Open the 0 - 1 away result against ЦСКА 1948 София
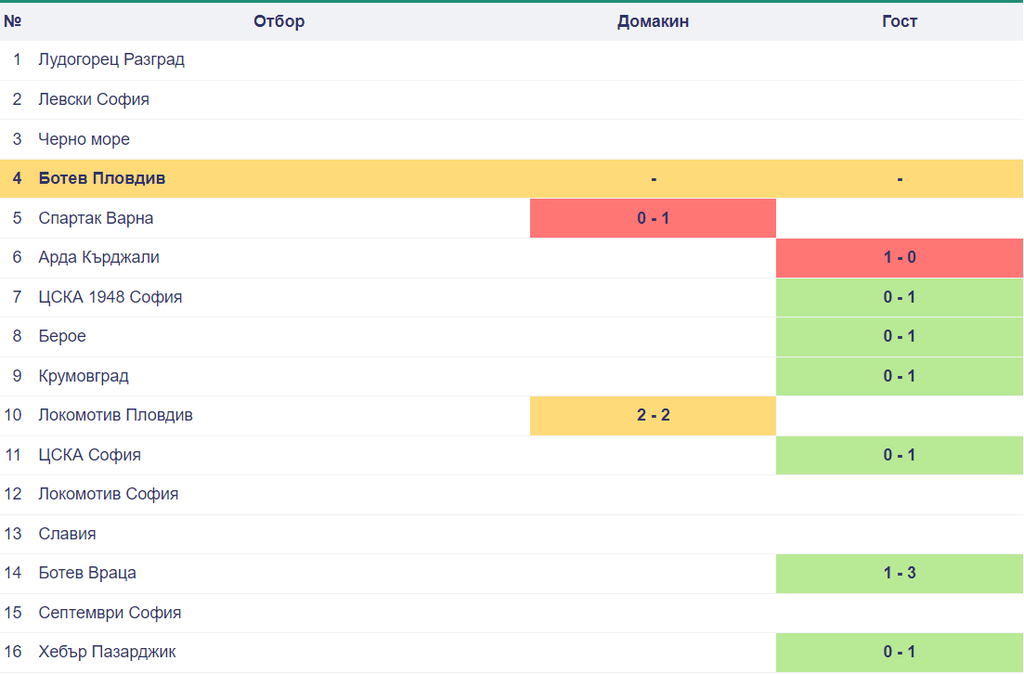The height and width of the screenshot is (674, 1024). 899,297
